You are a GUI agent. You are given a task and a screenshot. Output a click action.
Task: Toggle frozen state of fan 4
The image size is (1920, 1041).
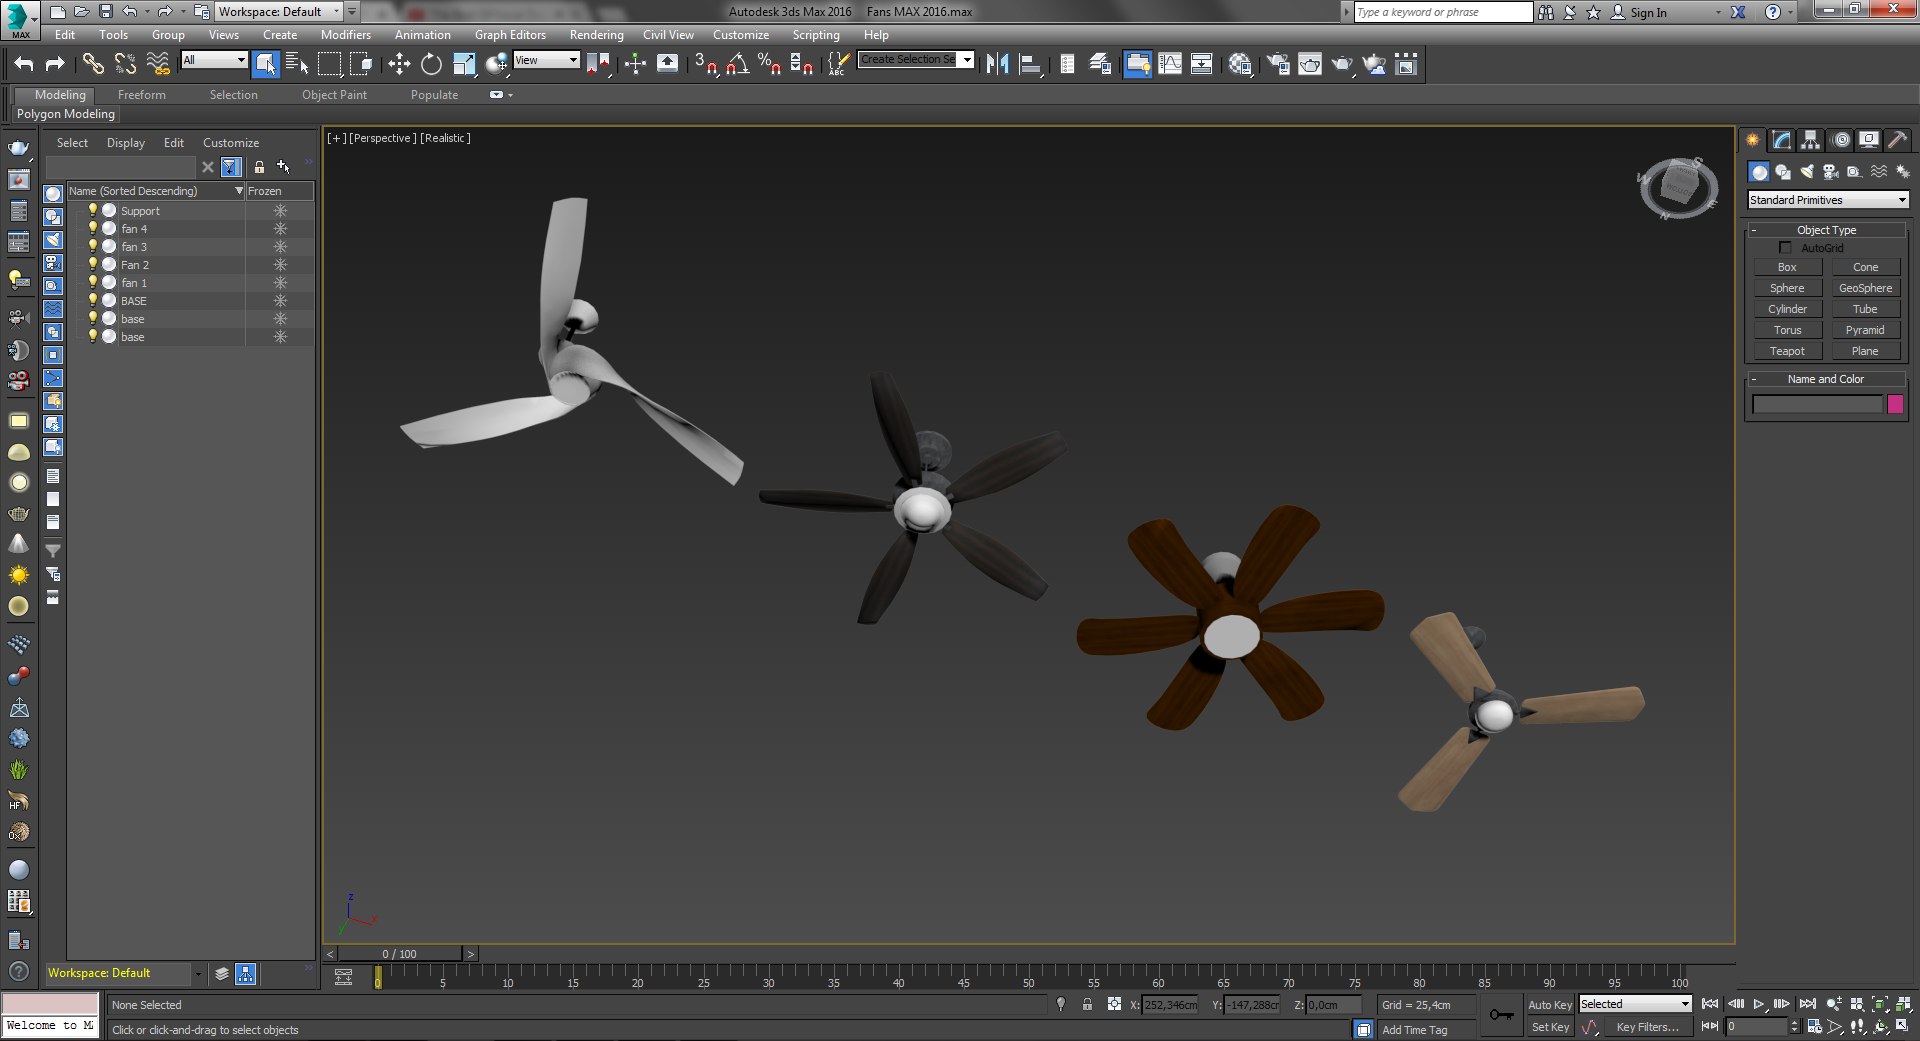click(x=280, y=229)
